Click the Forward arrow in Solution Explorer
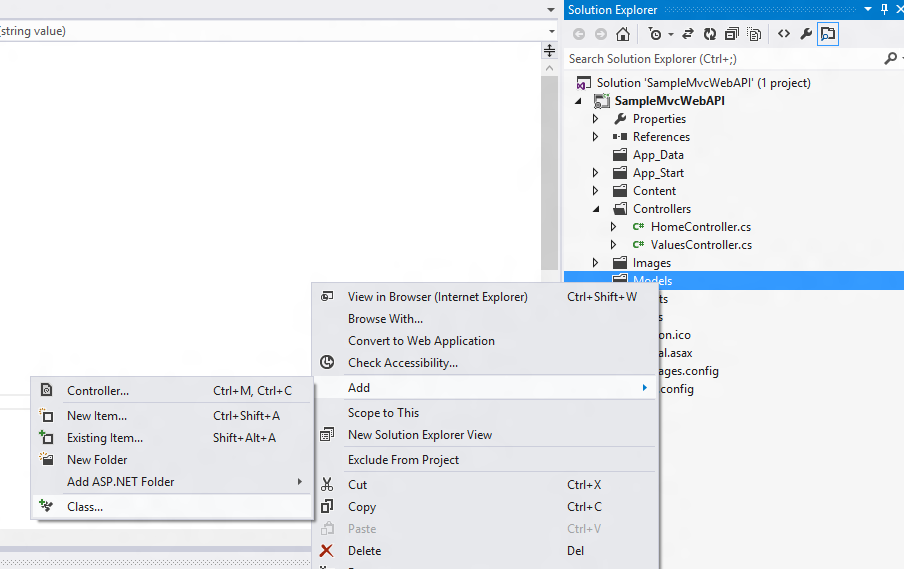904x569 pixels. [601, 34]
